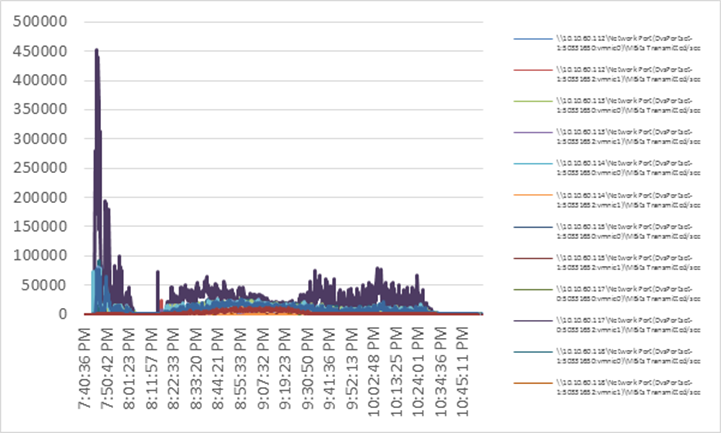Click the 10:24:01 PM time label
The width and height of the screenshot is (721, 433).
coord(418,372)
